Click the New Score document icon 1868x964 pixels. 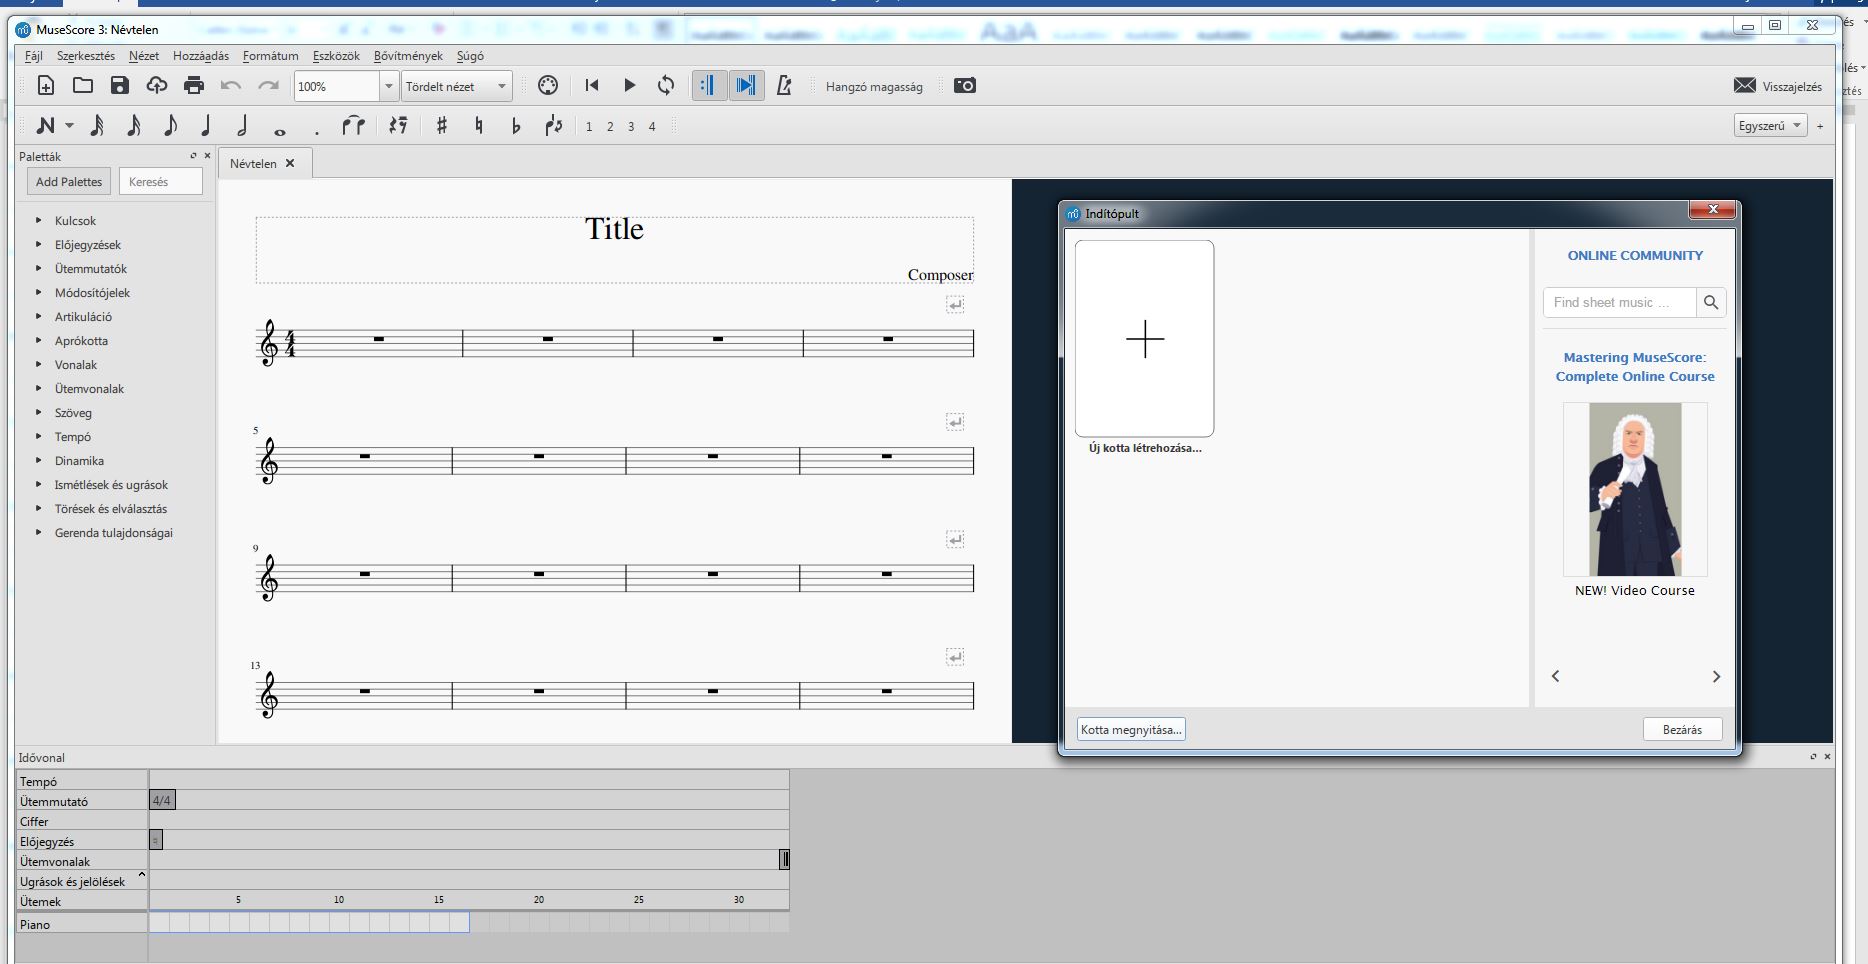pos(46,86)
